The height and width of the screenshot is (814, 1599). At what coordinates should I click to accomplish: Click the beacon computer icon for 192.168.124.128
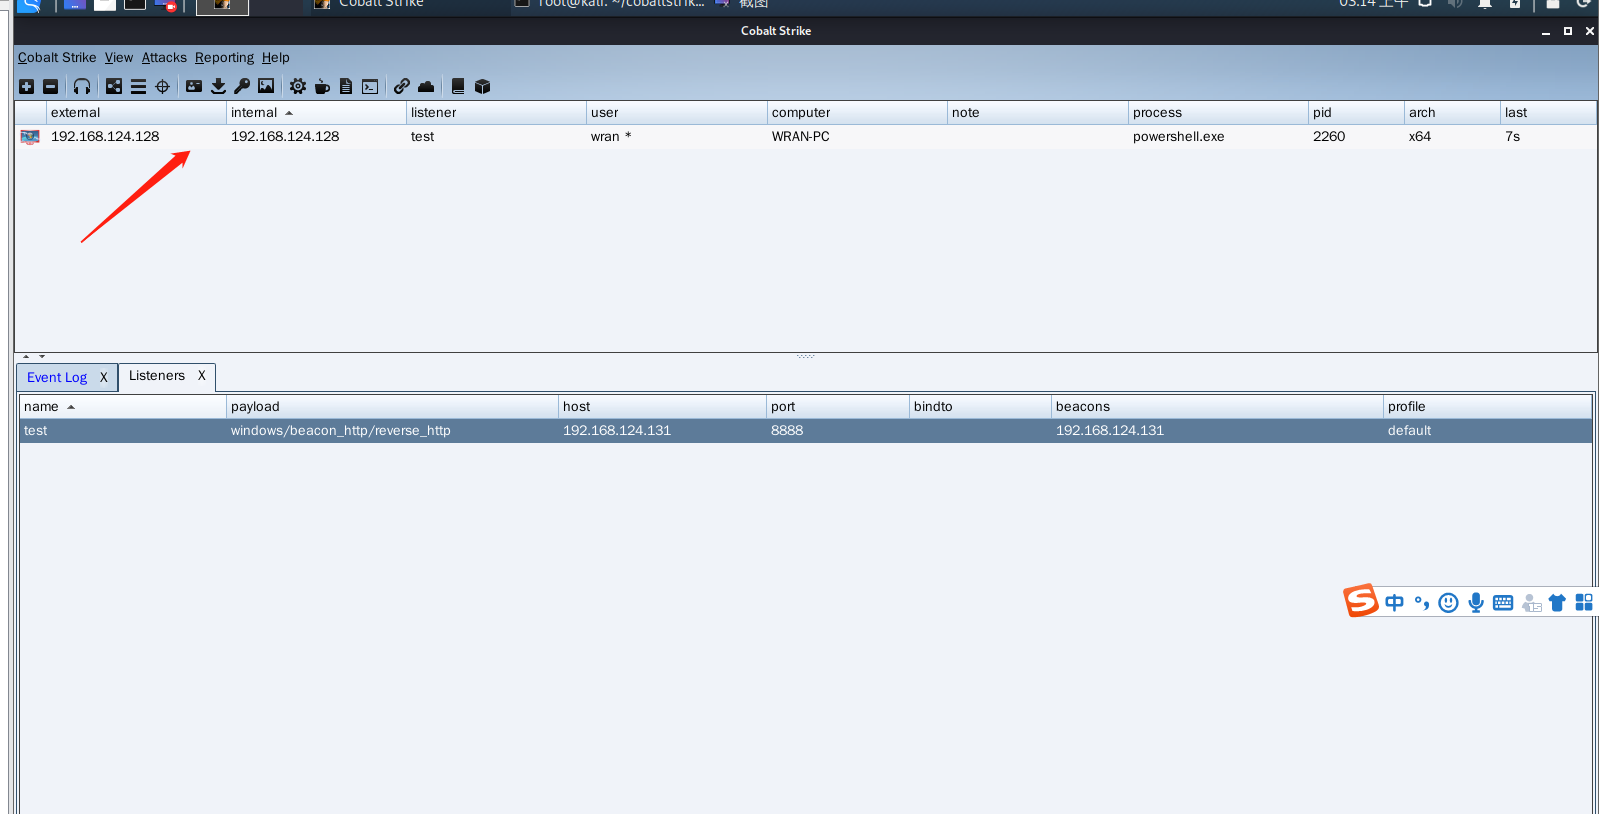(30, 137)
